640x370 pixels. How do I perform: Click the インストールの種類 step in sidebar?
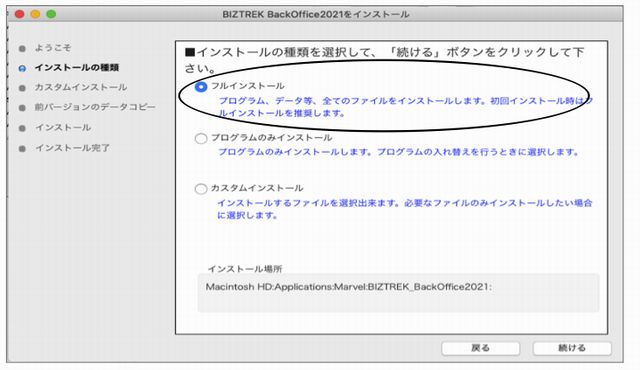point(77,68)
